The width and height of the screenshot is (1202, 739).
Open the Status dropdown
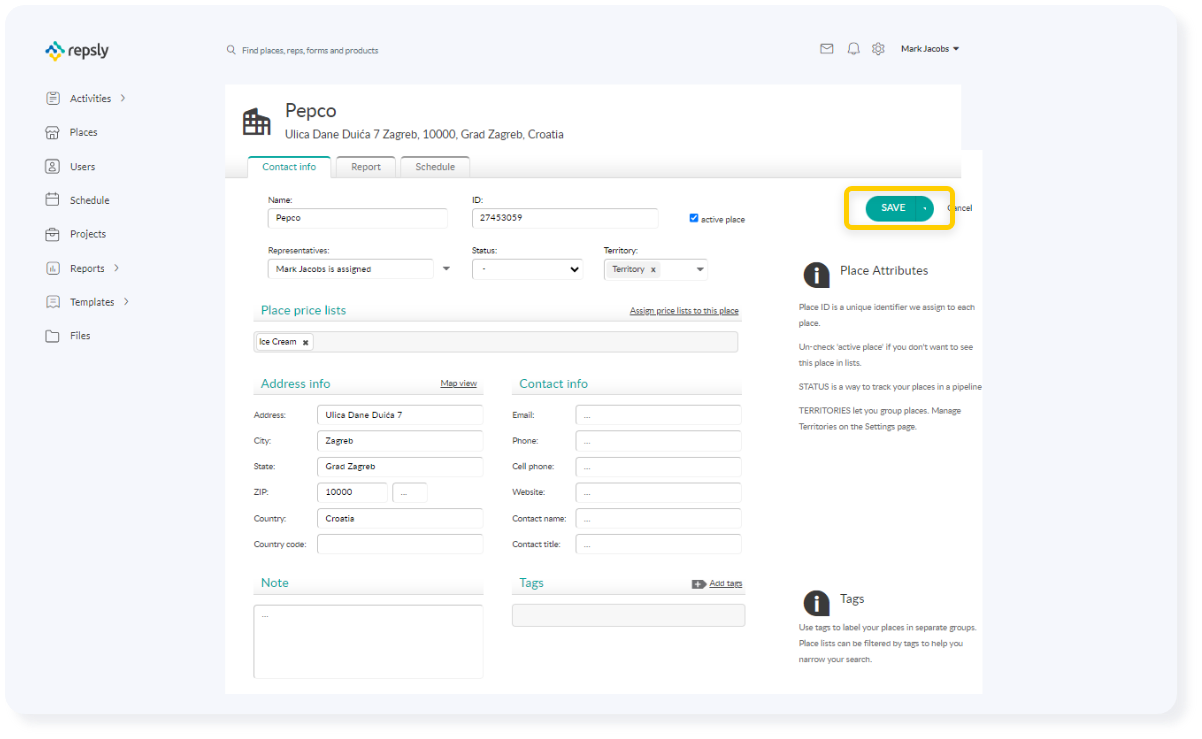point(527,269)
